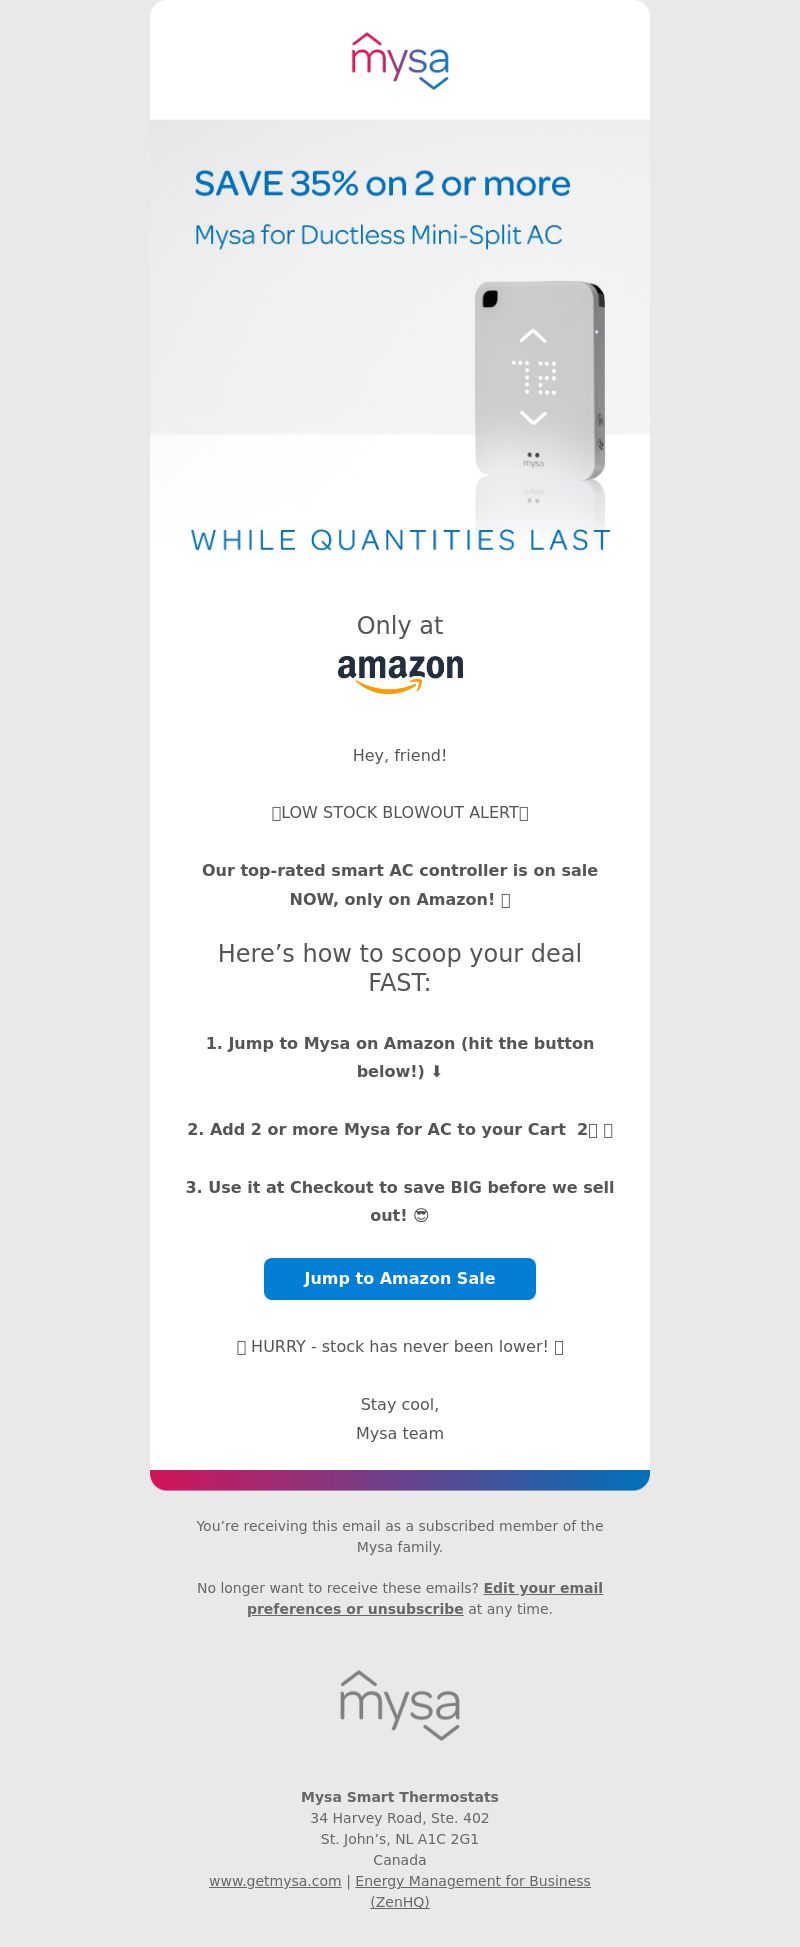Screen dimensions: 800x1947
Task: Click the HURRY stock has never been lower text
Action: [x=400, y=1347]
